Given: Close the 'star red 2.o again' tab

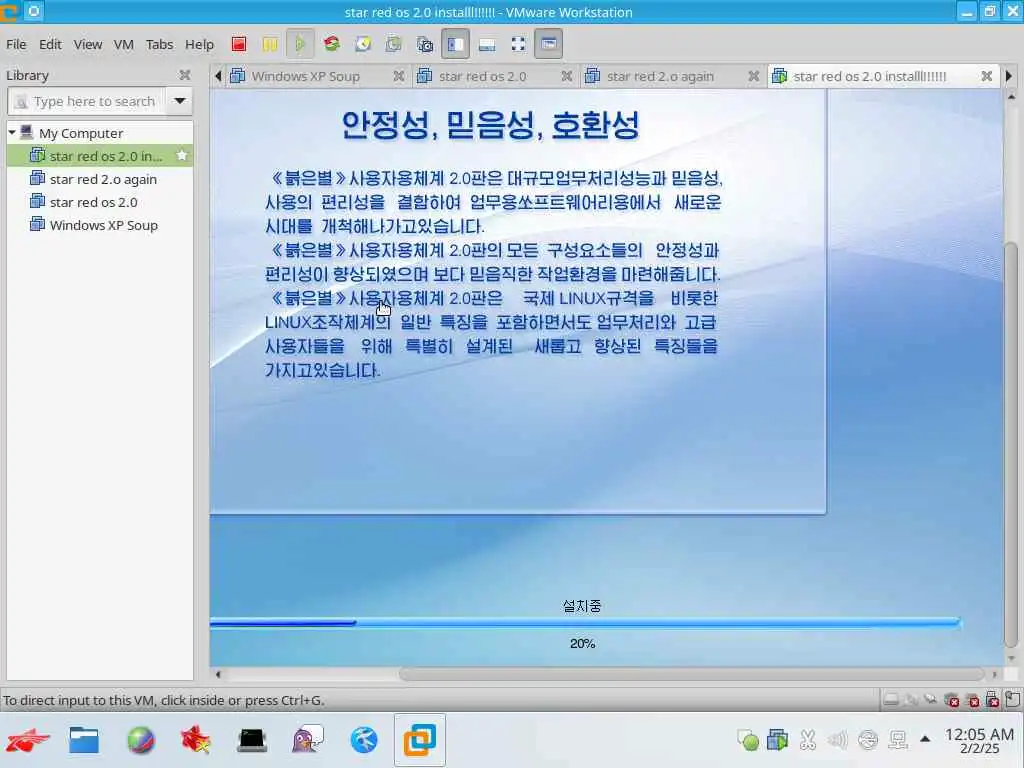Looking at the screenshot, I should [754, 76].
